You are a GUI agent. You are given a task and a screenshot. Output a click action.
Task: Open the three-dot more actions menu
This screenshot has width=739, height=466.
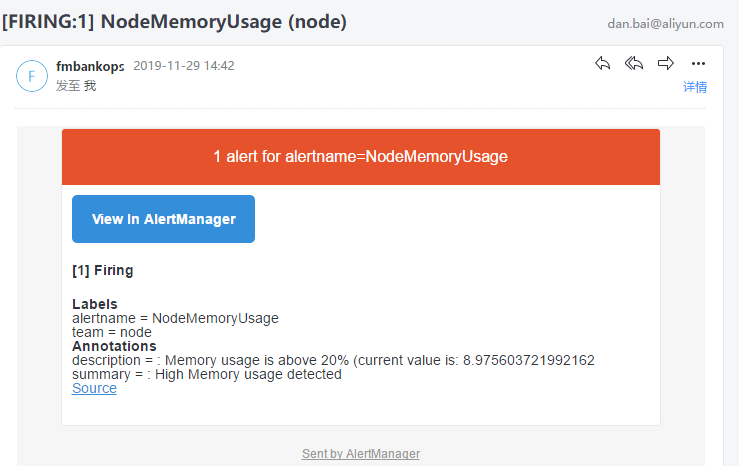tap(698, 64)
